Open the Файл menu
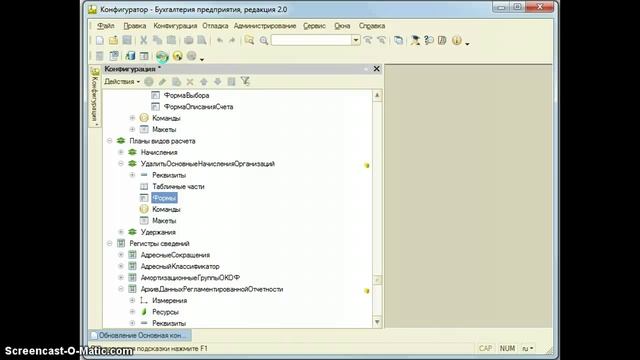This screenshot has height=360, width=640. tap(106, 26)
